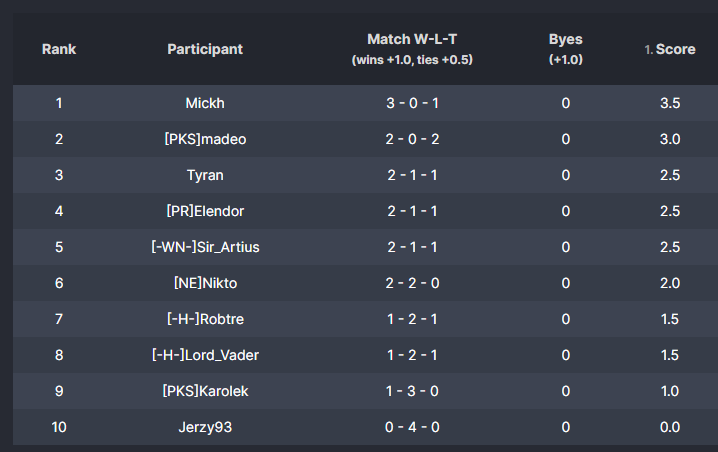Sort by the Score column header

click(675, 49)
